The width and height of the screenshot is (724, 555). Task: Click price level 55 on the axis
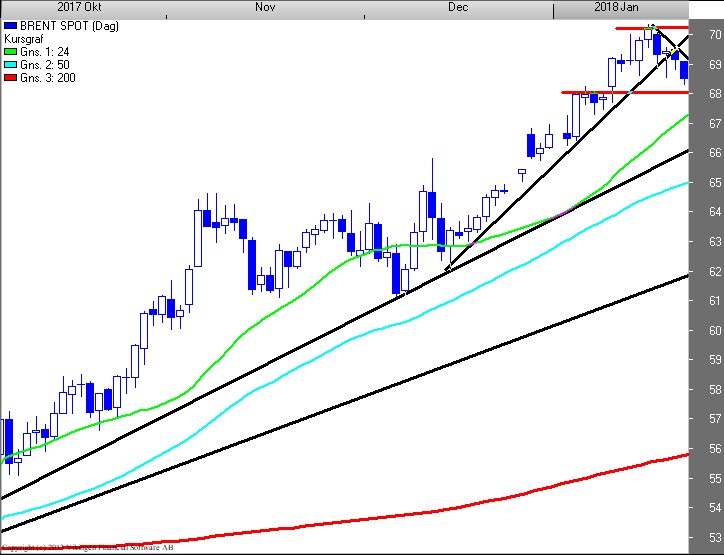(x=715, y=478)
